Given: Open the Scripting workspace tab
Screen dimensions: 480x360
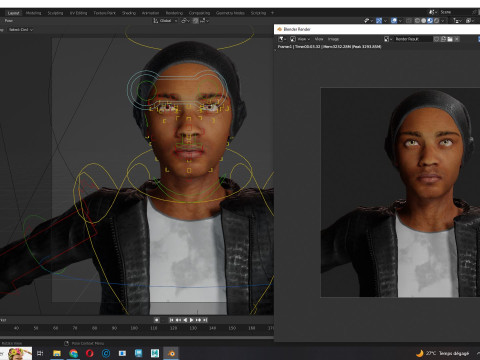Looking at the screenshot, I should 258,13.
